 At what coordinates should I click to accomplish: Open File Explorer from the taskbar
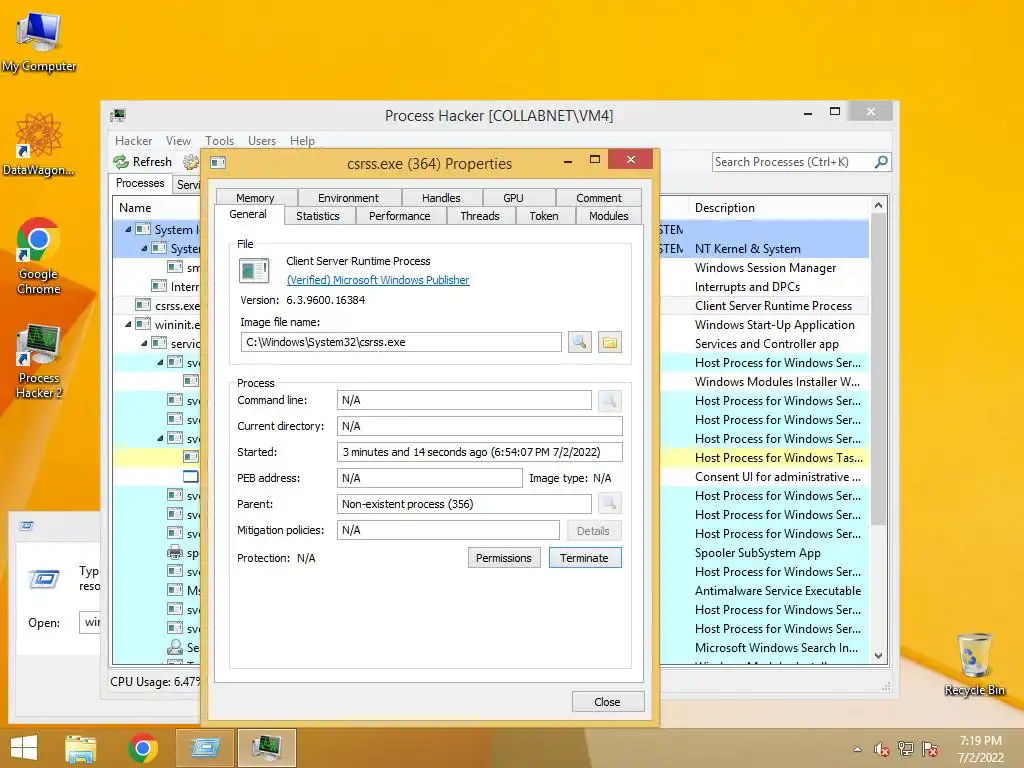pos(81,748)
